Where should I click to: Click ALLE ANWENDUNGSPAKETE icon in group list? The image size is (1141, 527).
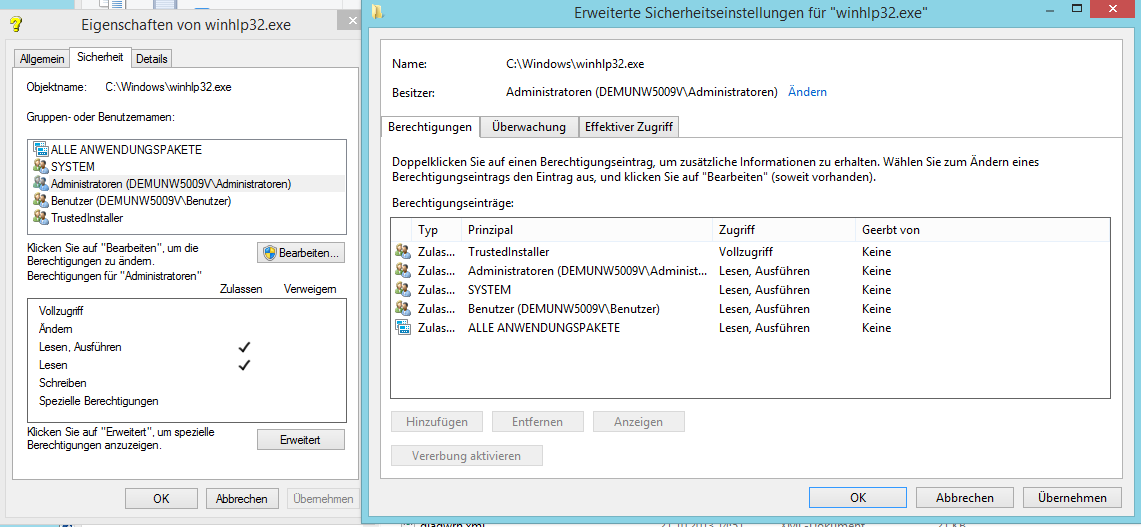pyautogui.click(x=40, y=150)
